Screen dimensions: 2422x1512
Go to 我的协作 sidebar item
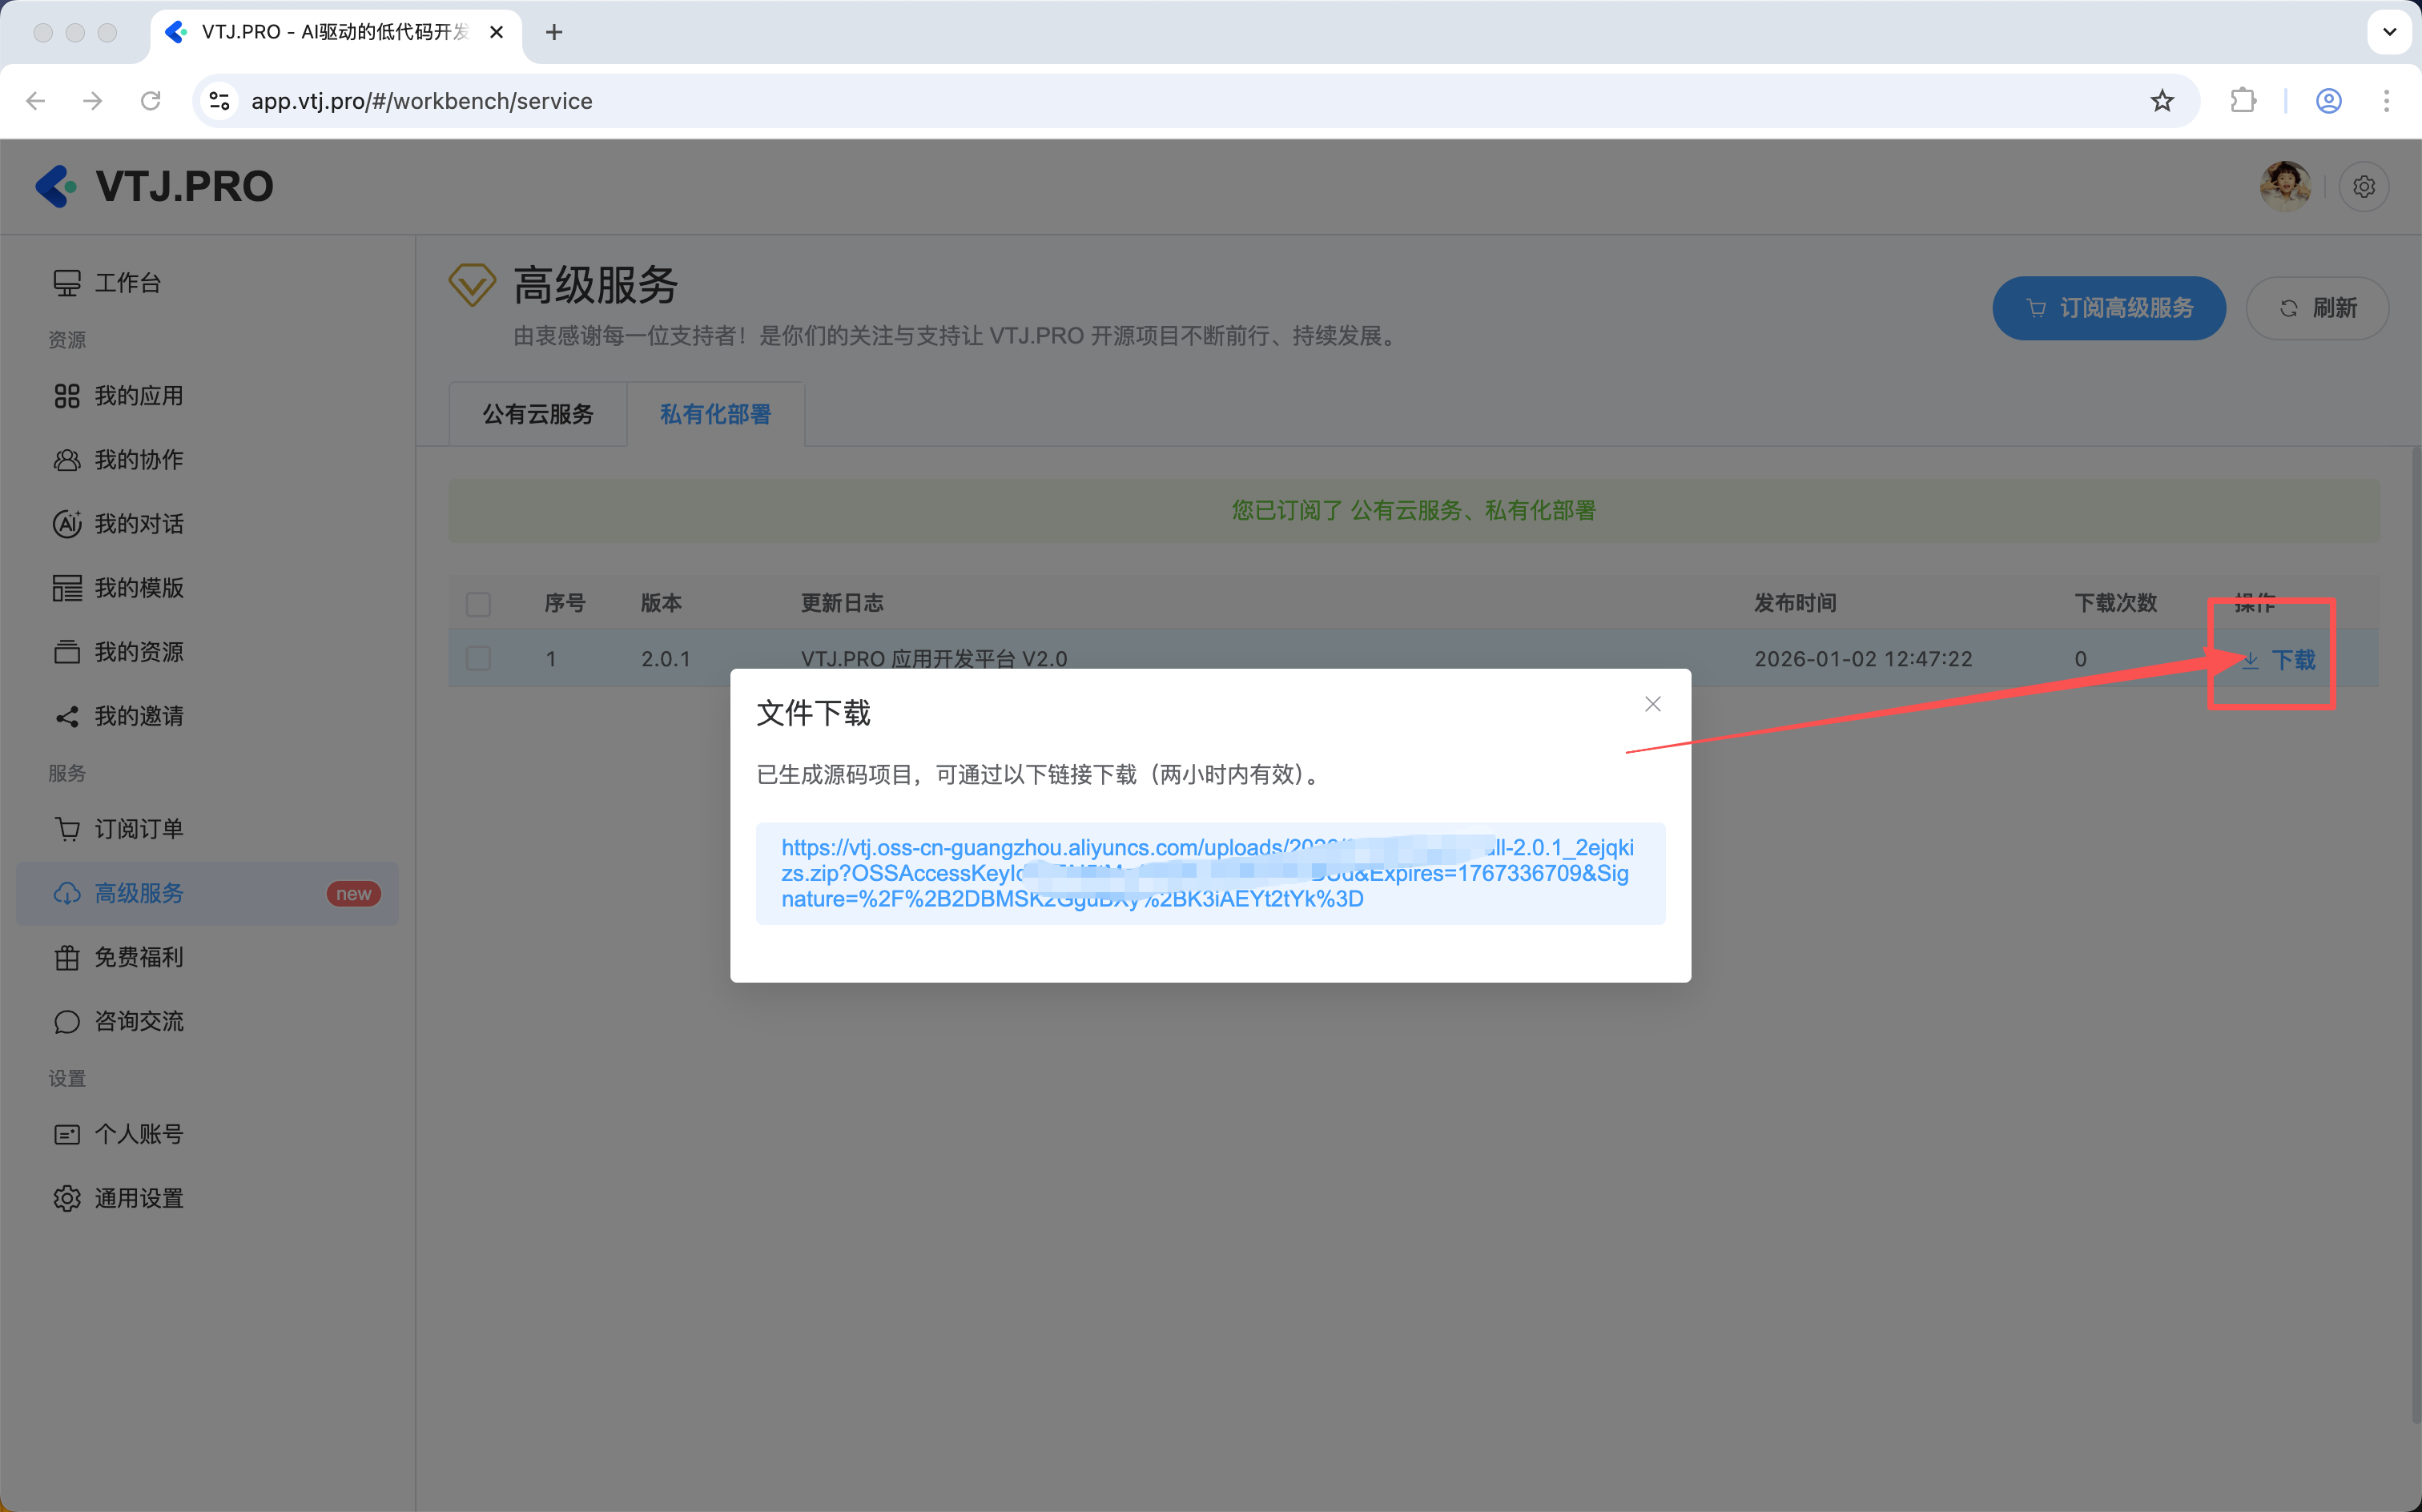[138, 460]
